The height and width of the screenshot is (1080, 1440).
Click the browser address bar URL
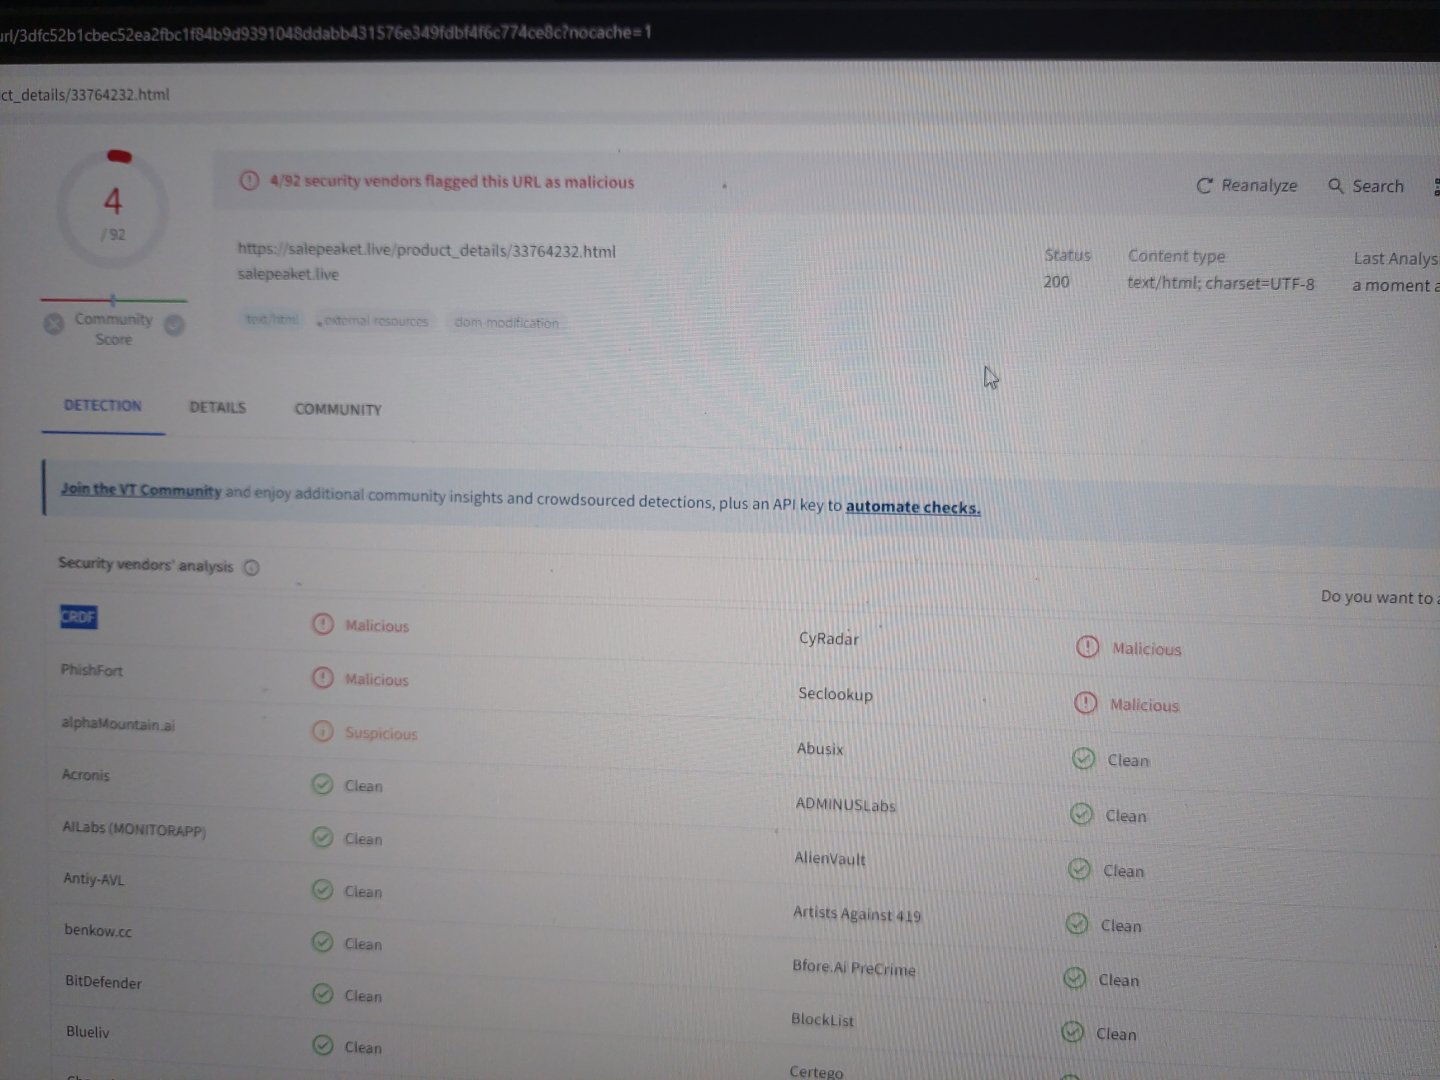coord(325,33)
